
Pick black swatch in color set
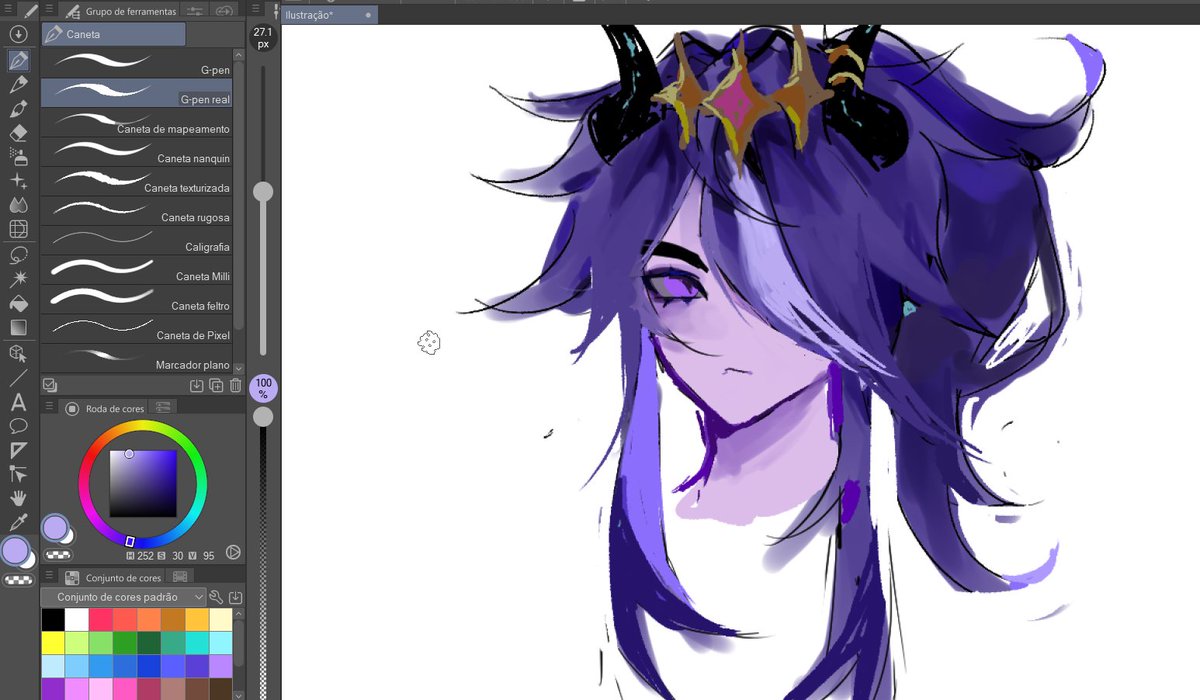tap(53, 619)
